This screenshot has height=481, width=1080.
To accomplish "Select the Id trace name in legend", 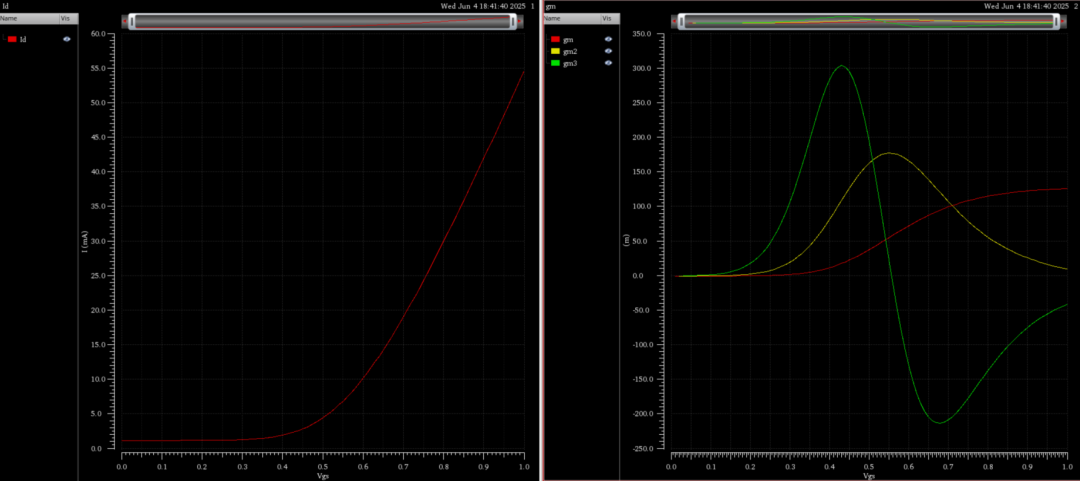I will [23, 39].
